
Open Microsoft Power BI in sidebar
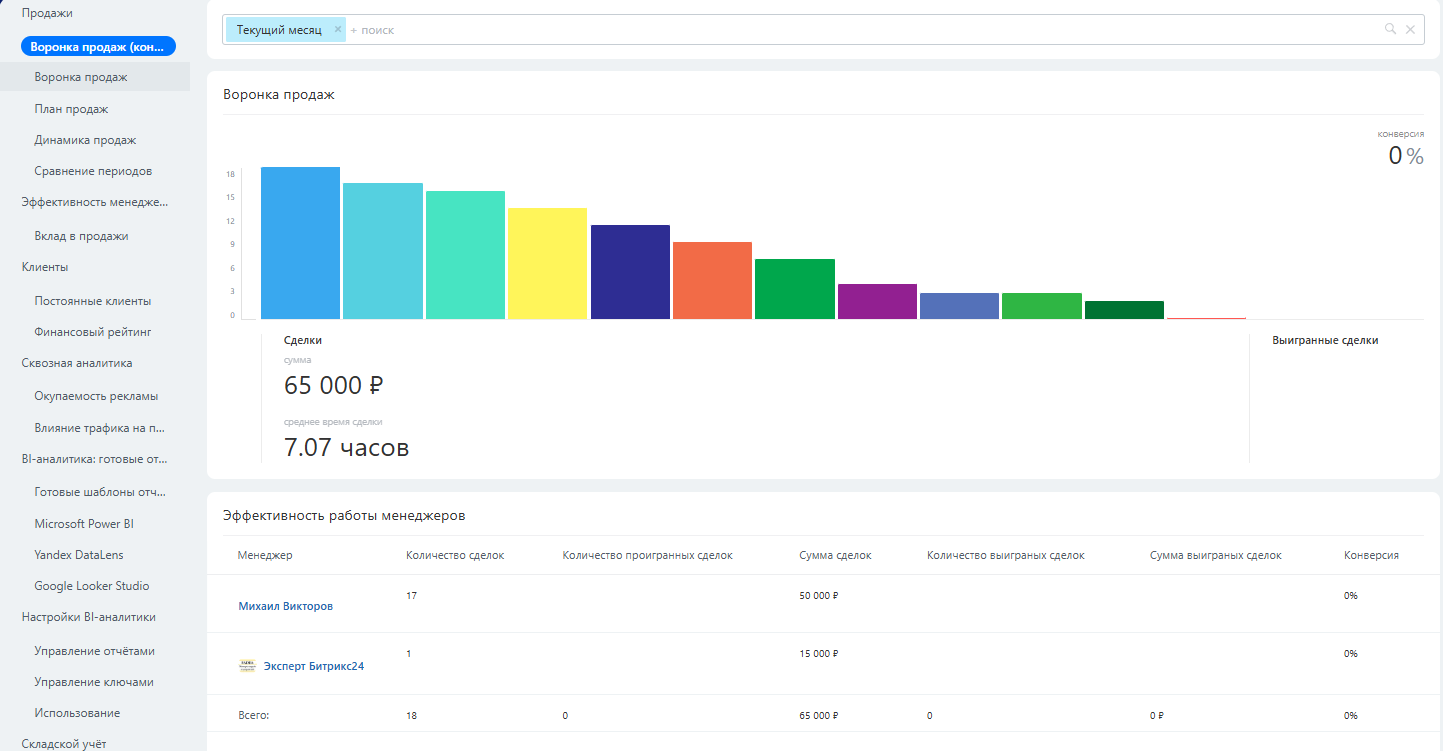(x=84, y=524)
